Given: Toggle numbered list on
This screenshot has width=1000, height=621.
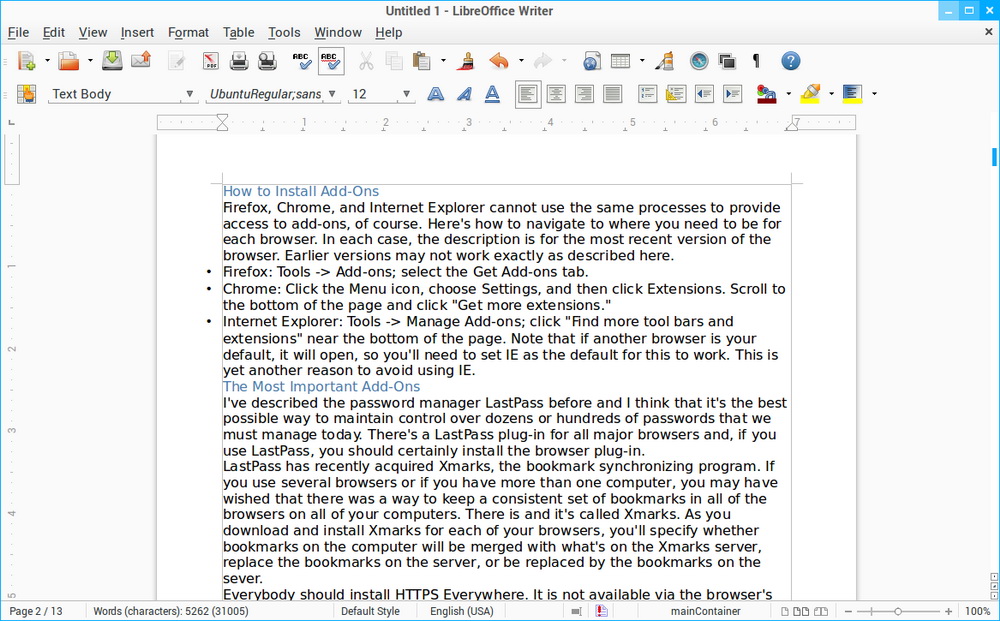Looking at the screenshot, I should click(x=647, y=94).
